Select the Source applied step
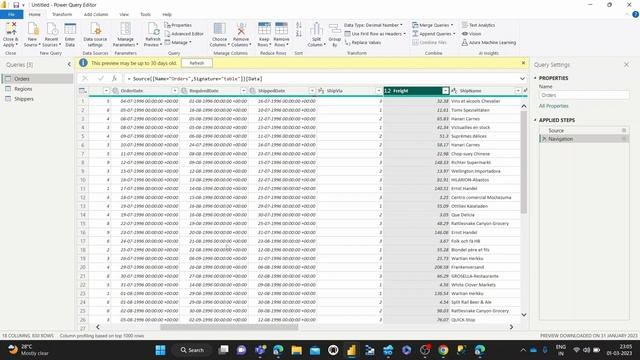 coord(584,130)
